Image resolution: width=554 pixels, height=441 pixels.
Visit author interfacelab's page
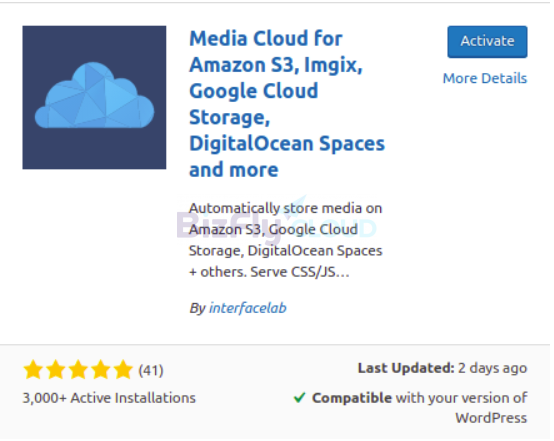click(248, 308)
